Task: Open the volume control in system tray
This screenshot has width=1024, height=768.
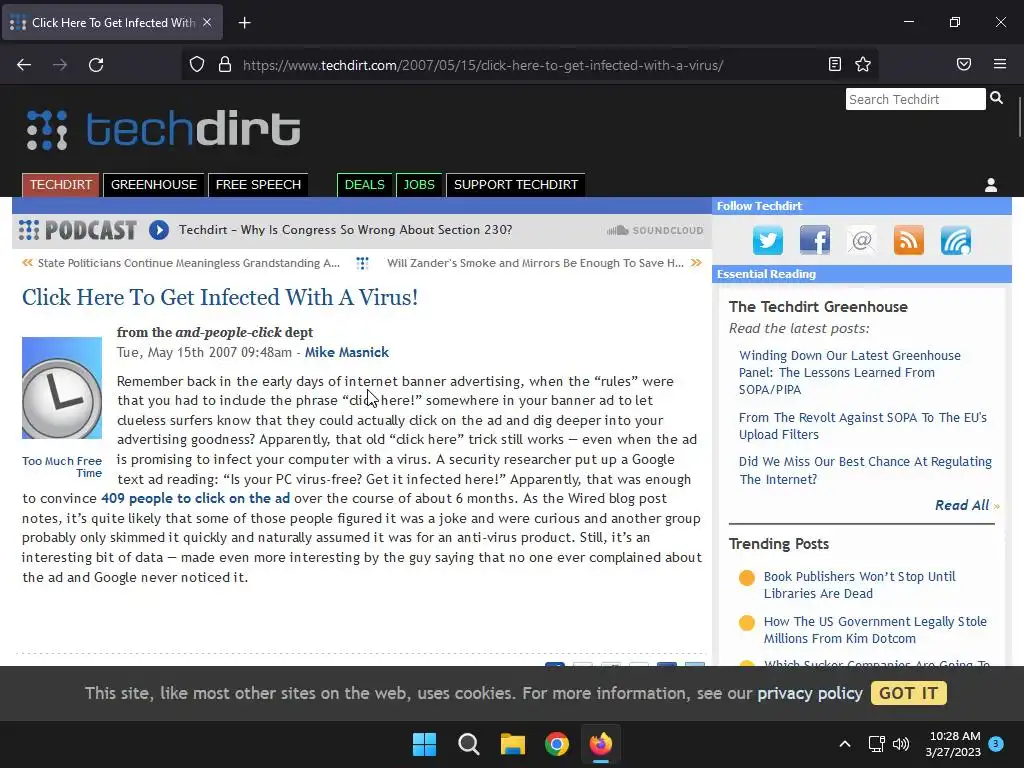Action: click(901, 744)
